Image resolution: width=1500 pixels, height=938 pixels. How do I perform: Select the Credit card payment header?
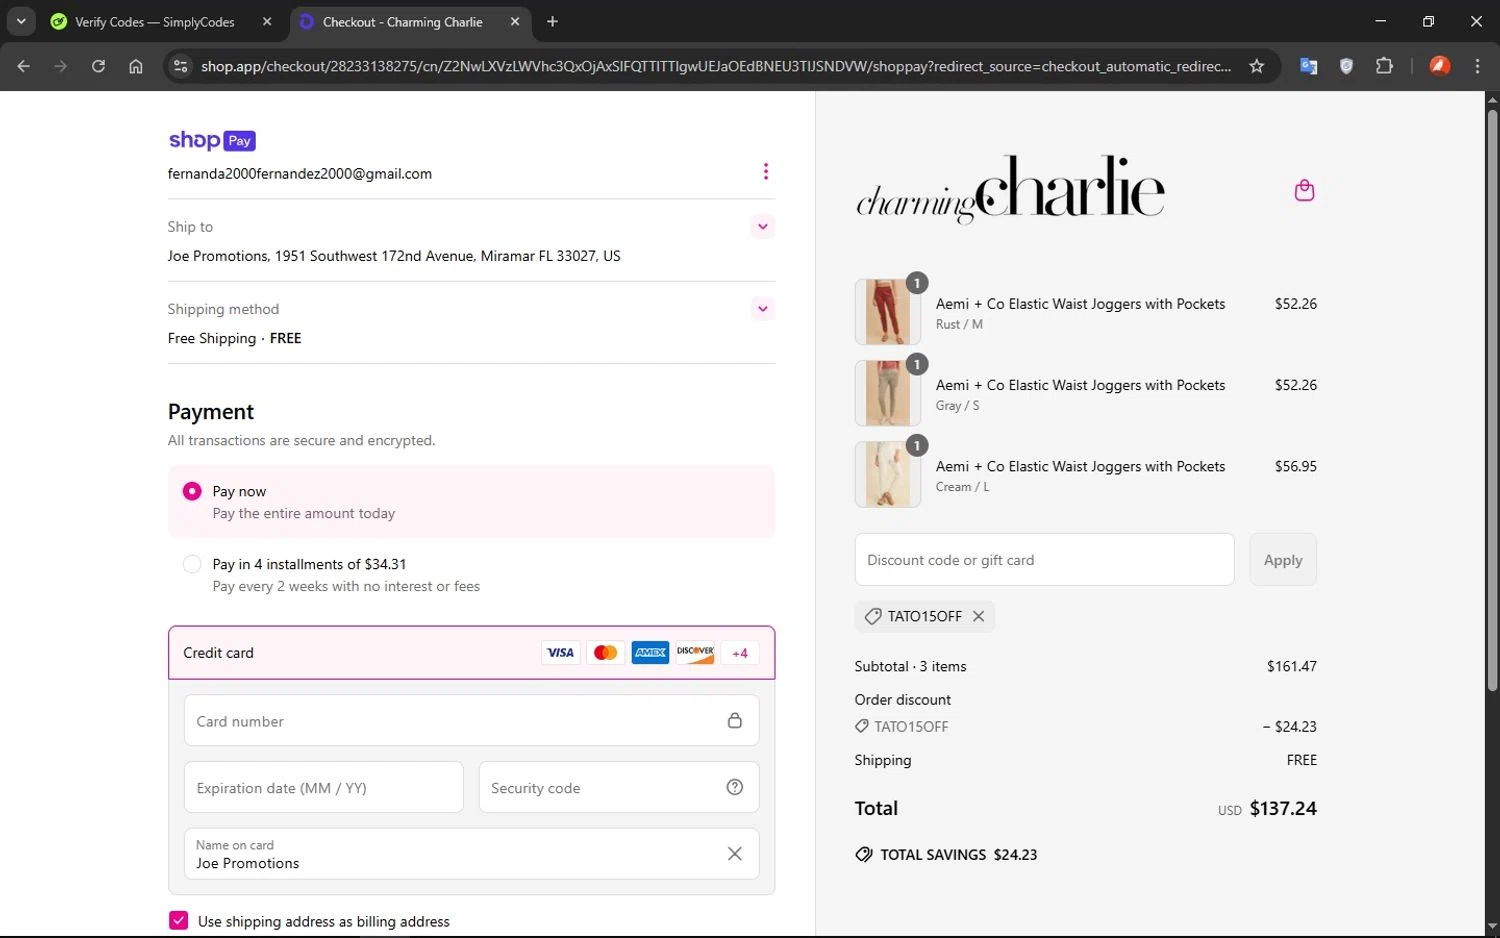(x=471, y=653)
